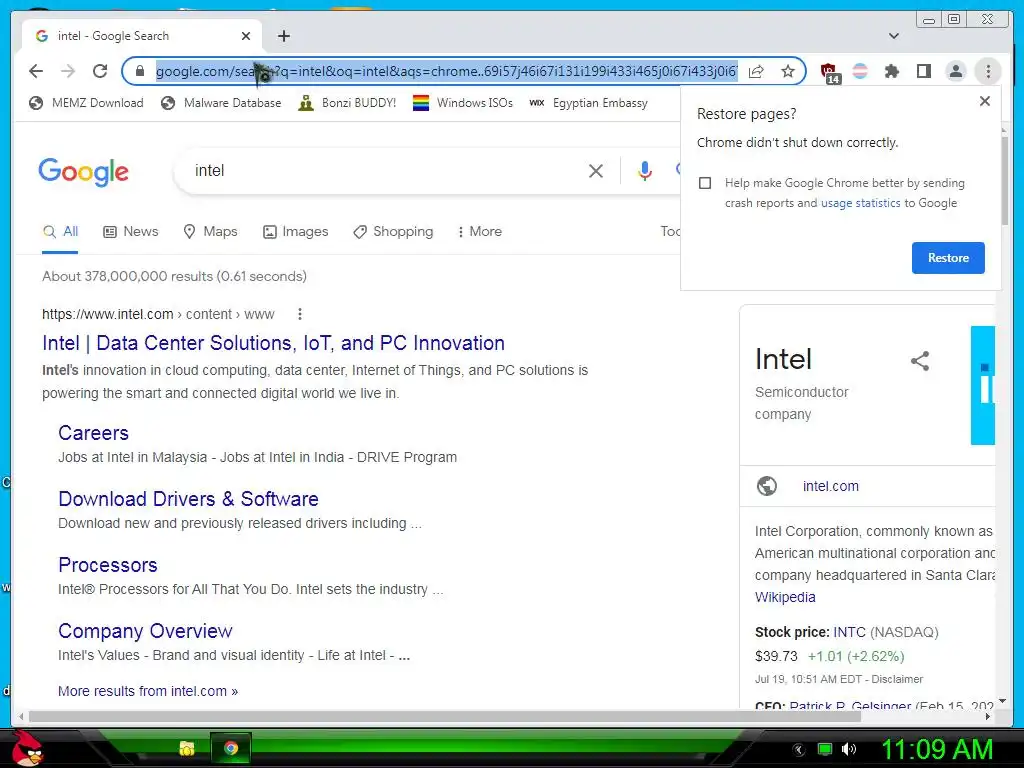Switch to the Images tab
Image resolution: width=1024 pixels, height=768 pixels.
pyautogui.click(x=296, y=232)
